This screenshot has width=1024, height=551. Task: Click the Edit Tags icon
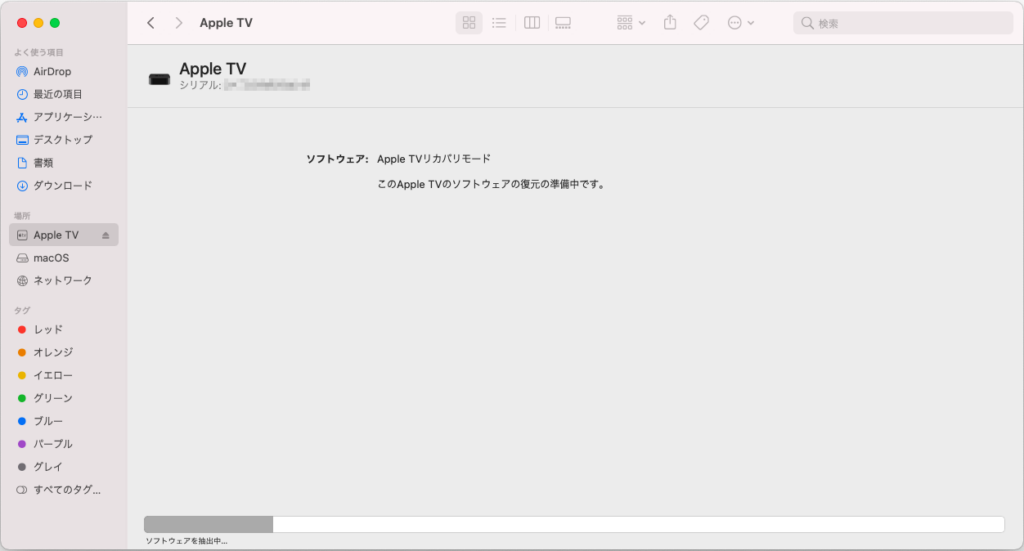click(x=701, y=23)
